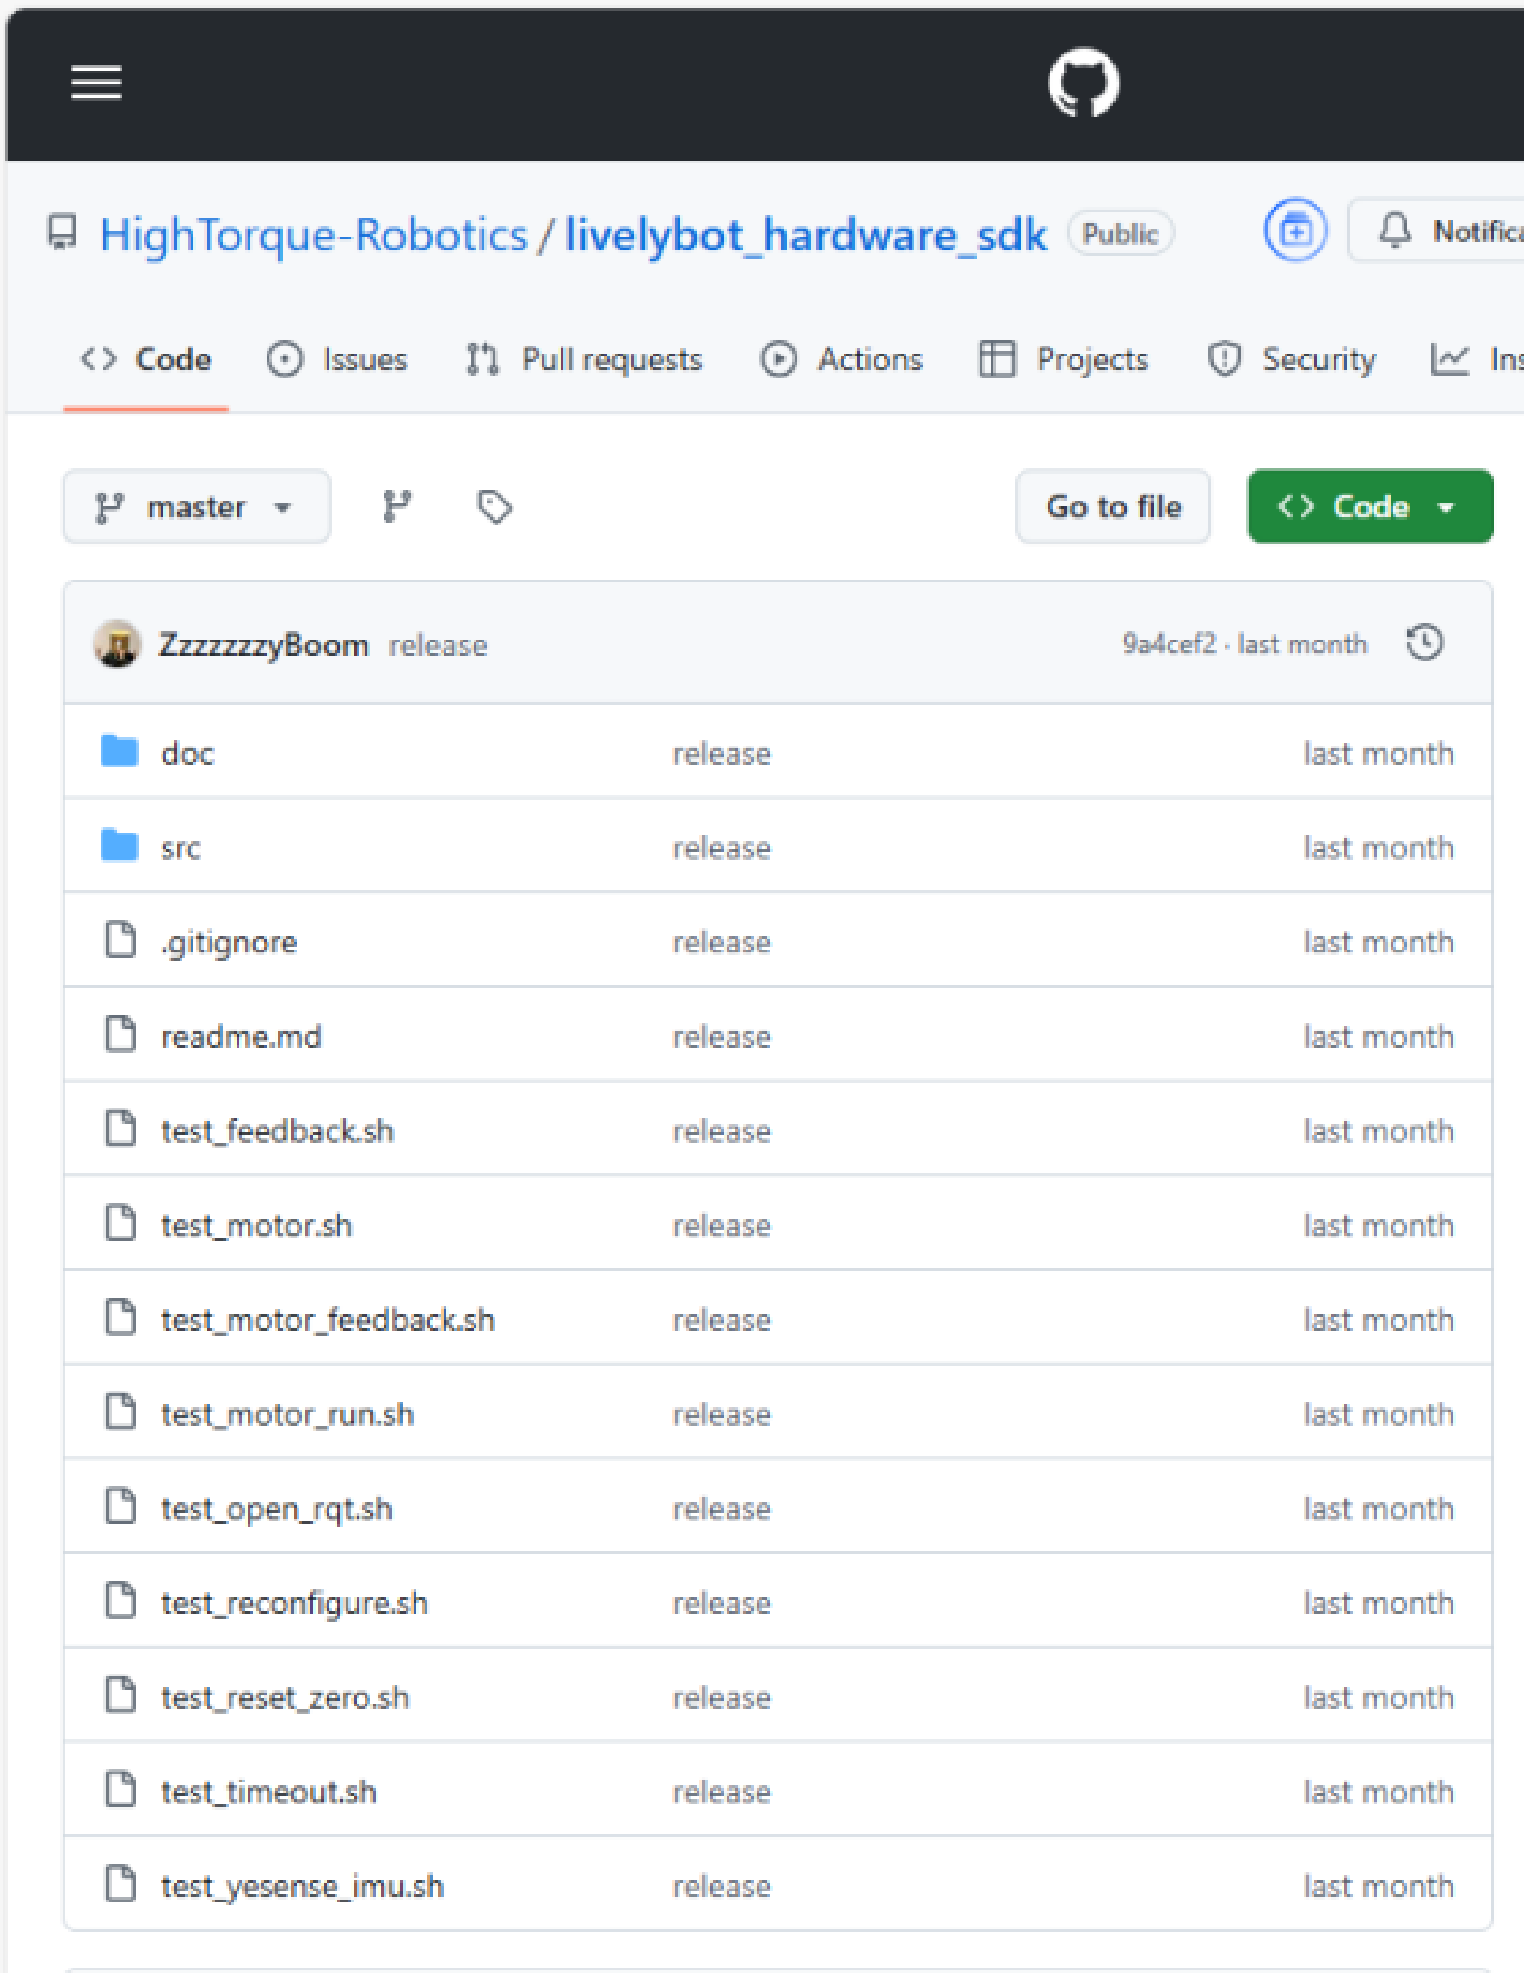
Task: Open the doc folder
Action: [x=187, y=753]
